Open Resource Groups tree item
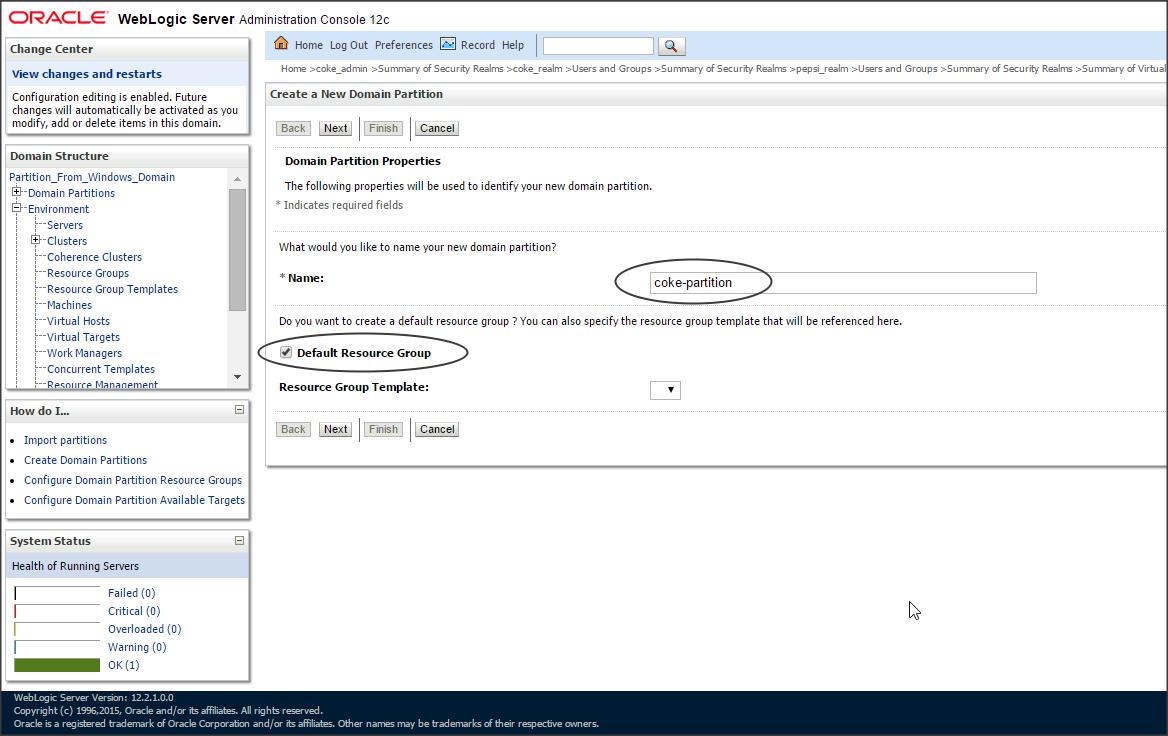1168x736 pixels. pos(88,273)
